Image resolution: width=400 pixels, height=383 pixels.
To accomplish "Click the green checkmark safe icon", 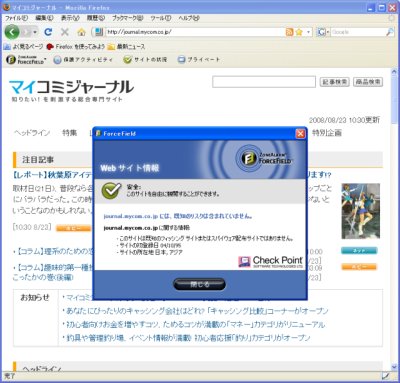I will point(111,191).
